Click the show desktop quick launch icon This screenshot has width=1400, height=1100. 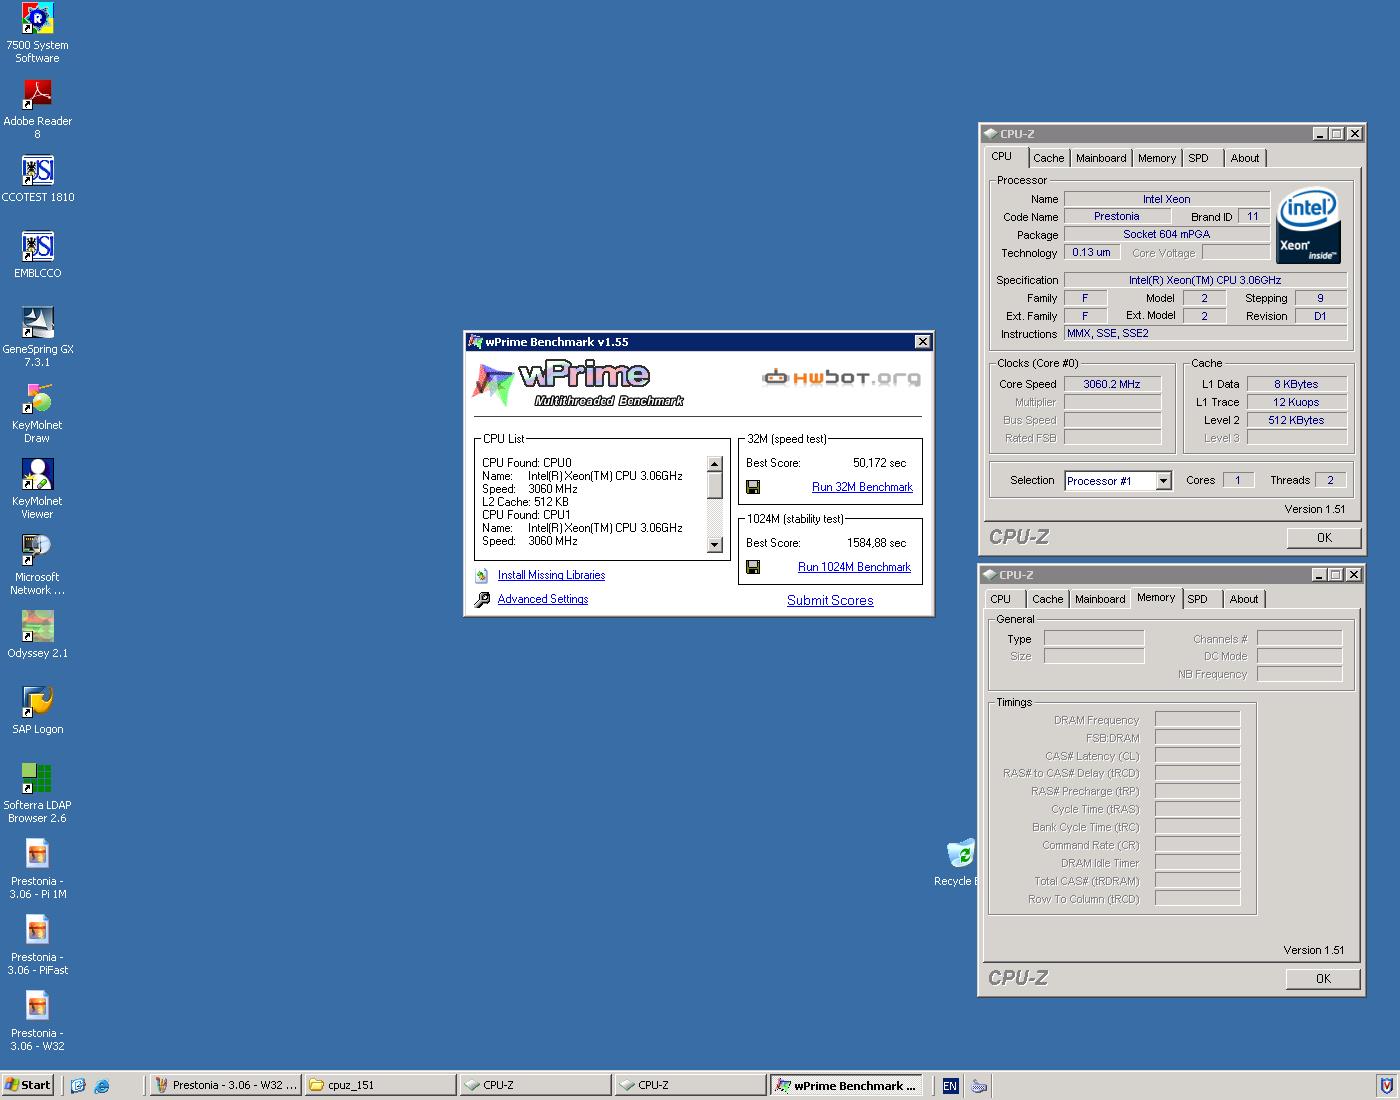pyautogui.click(x=78, y=1085)
